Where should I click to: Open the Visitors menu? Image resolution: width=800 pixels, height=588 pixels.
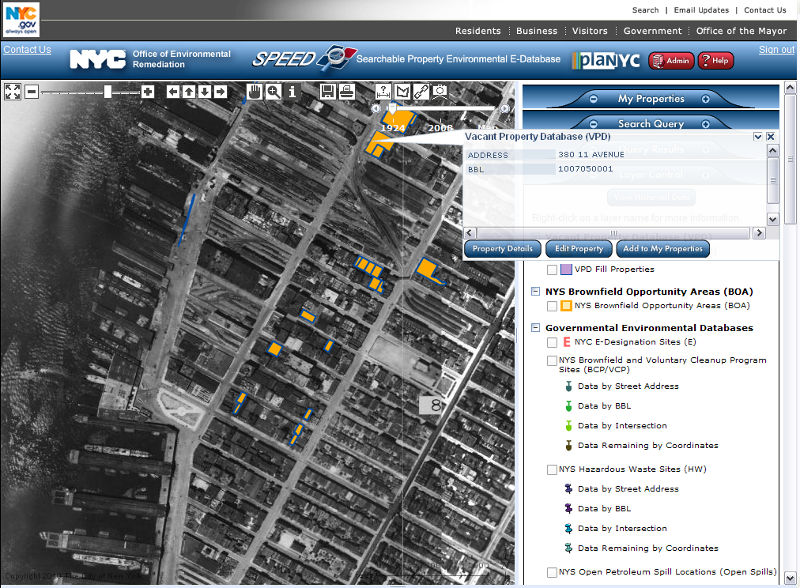coord(590,31)
